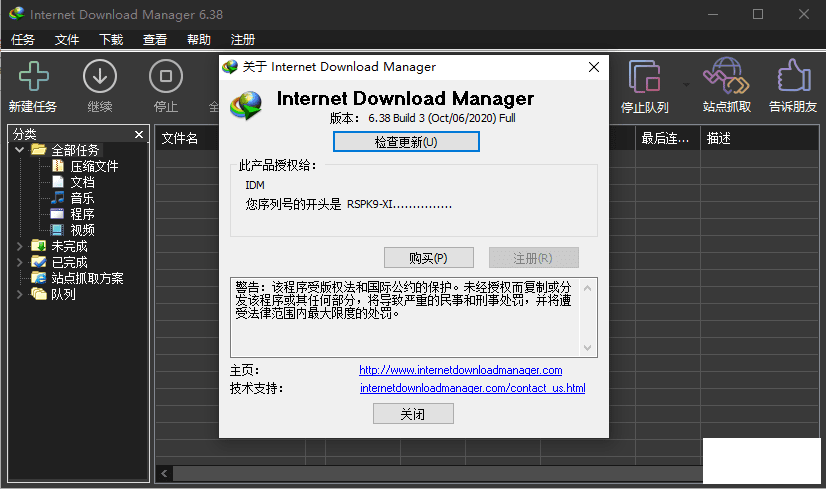Open the contact_us.html support link
This screenshot has height=489, width=826.
[x=473, y=388]
